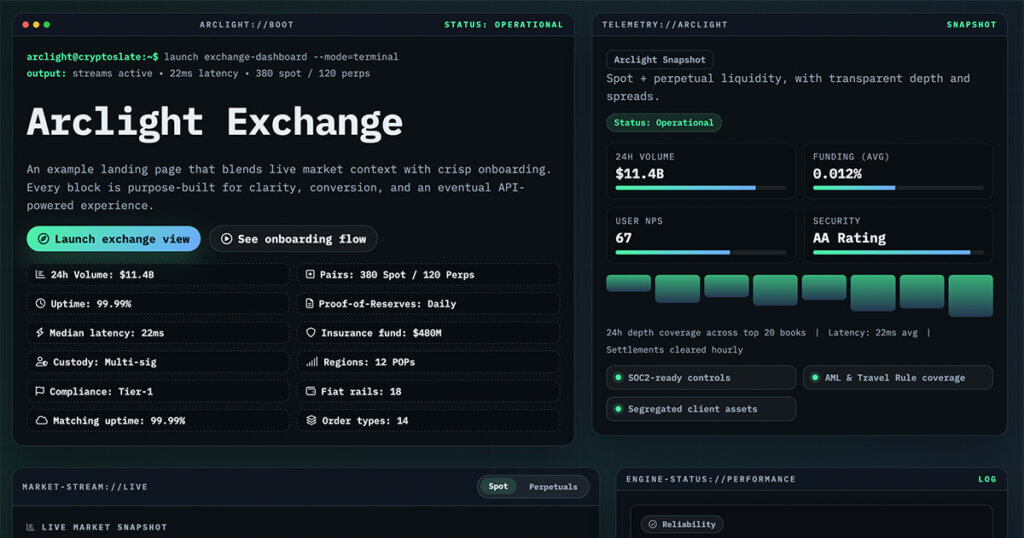Click the red window dot in Arclight boot panel

click(25, 25)
